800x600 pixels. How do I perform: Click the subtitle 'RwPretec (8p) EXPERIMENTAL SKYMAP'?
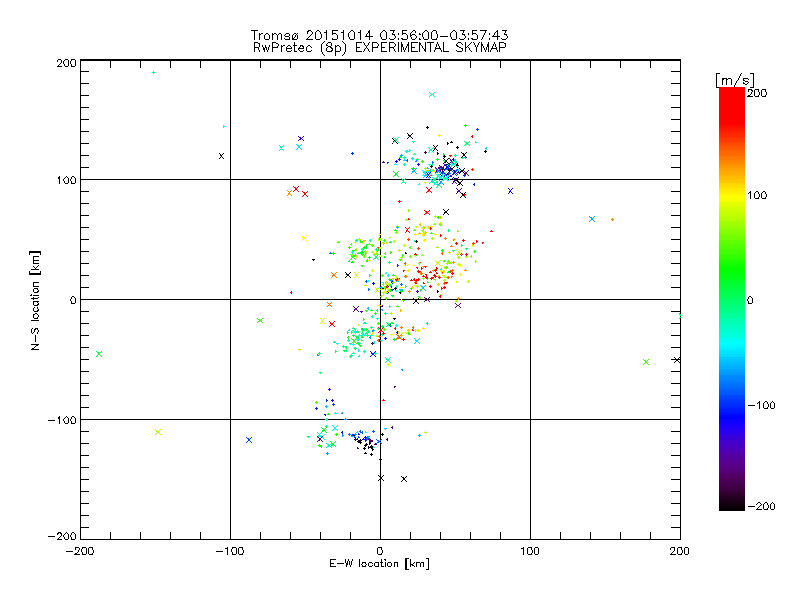click(379, 47)
